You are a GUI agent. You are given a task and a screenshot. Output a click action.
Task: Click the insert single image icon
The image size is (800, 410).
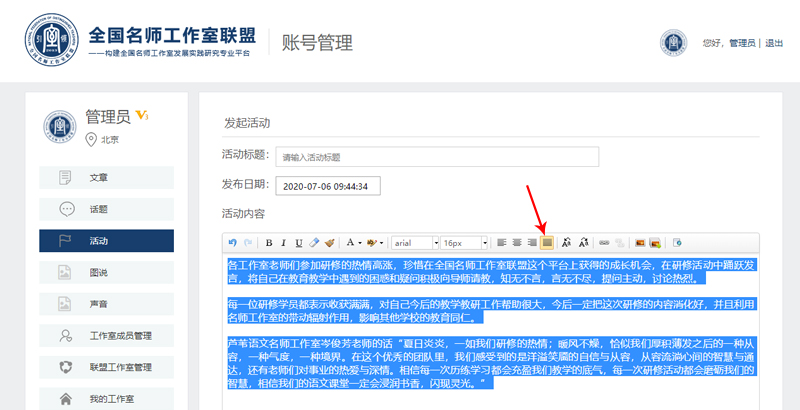640,243
